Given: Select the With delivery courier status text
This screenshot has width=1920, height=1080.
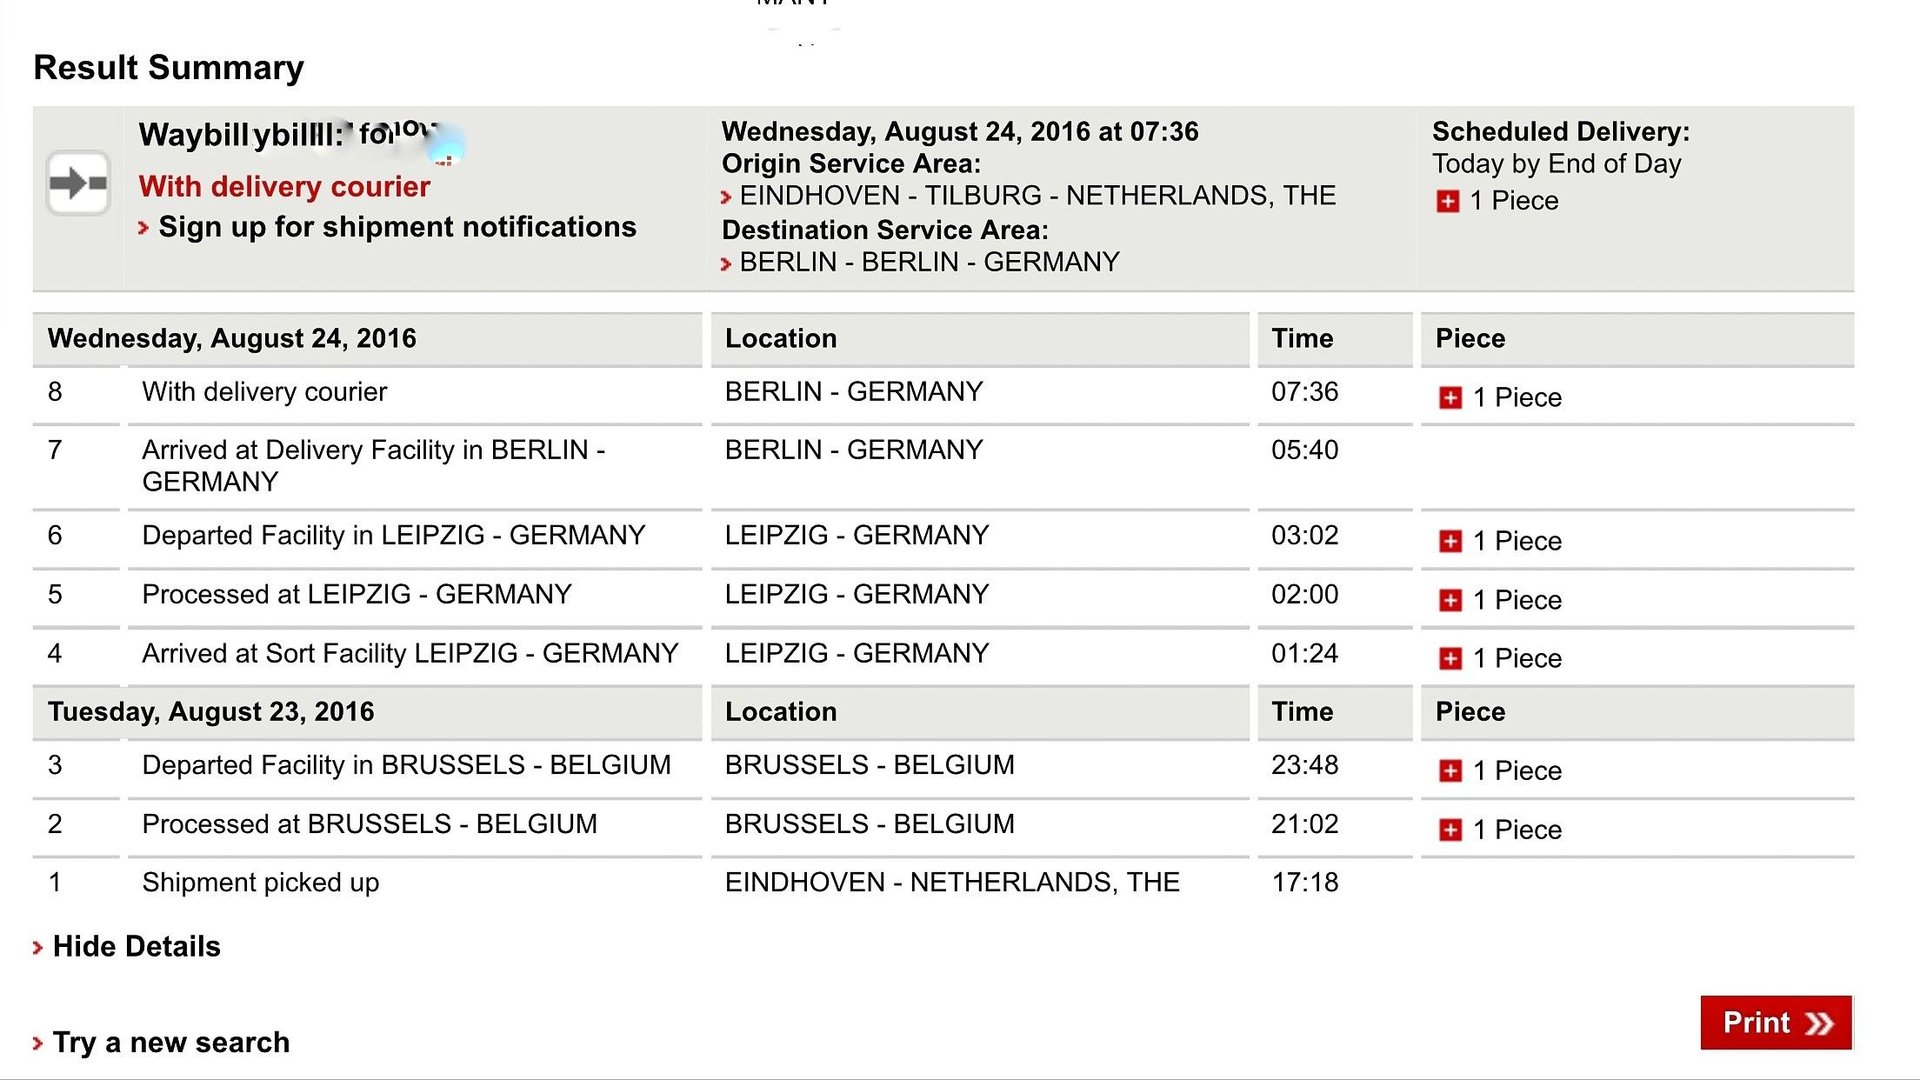Looking at the screenshot, I should [x=285, y=186].
